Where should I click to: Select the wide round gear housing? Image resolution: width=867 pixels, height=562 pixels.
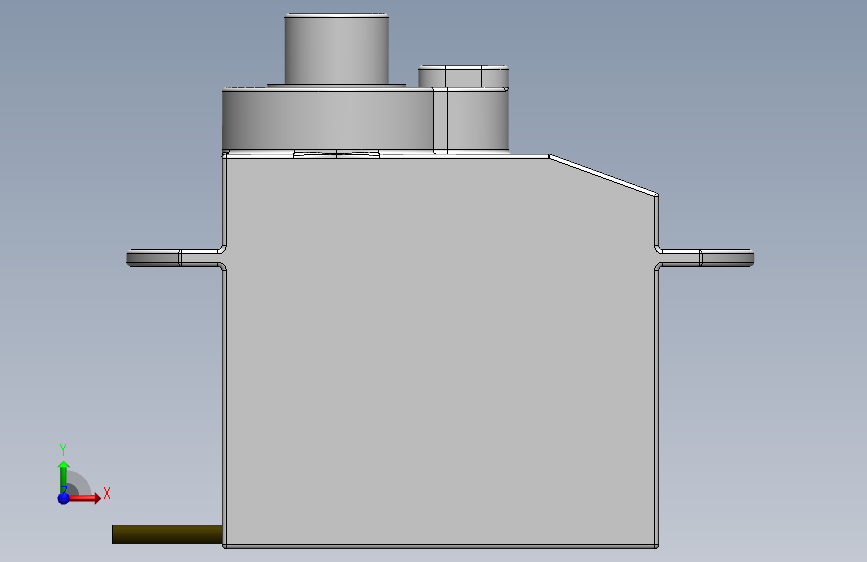coord(328,118)
